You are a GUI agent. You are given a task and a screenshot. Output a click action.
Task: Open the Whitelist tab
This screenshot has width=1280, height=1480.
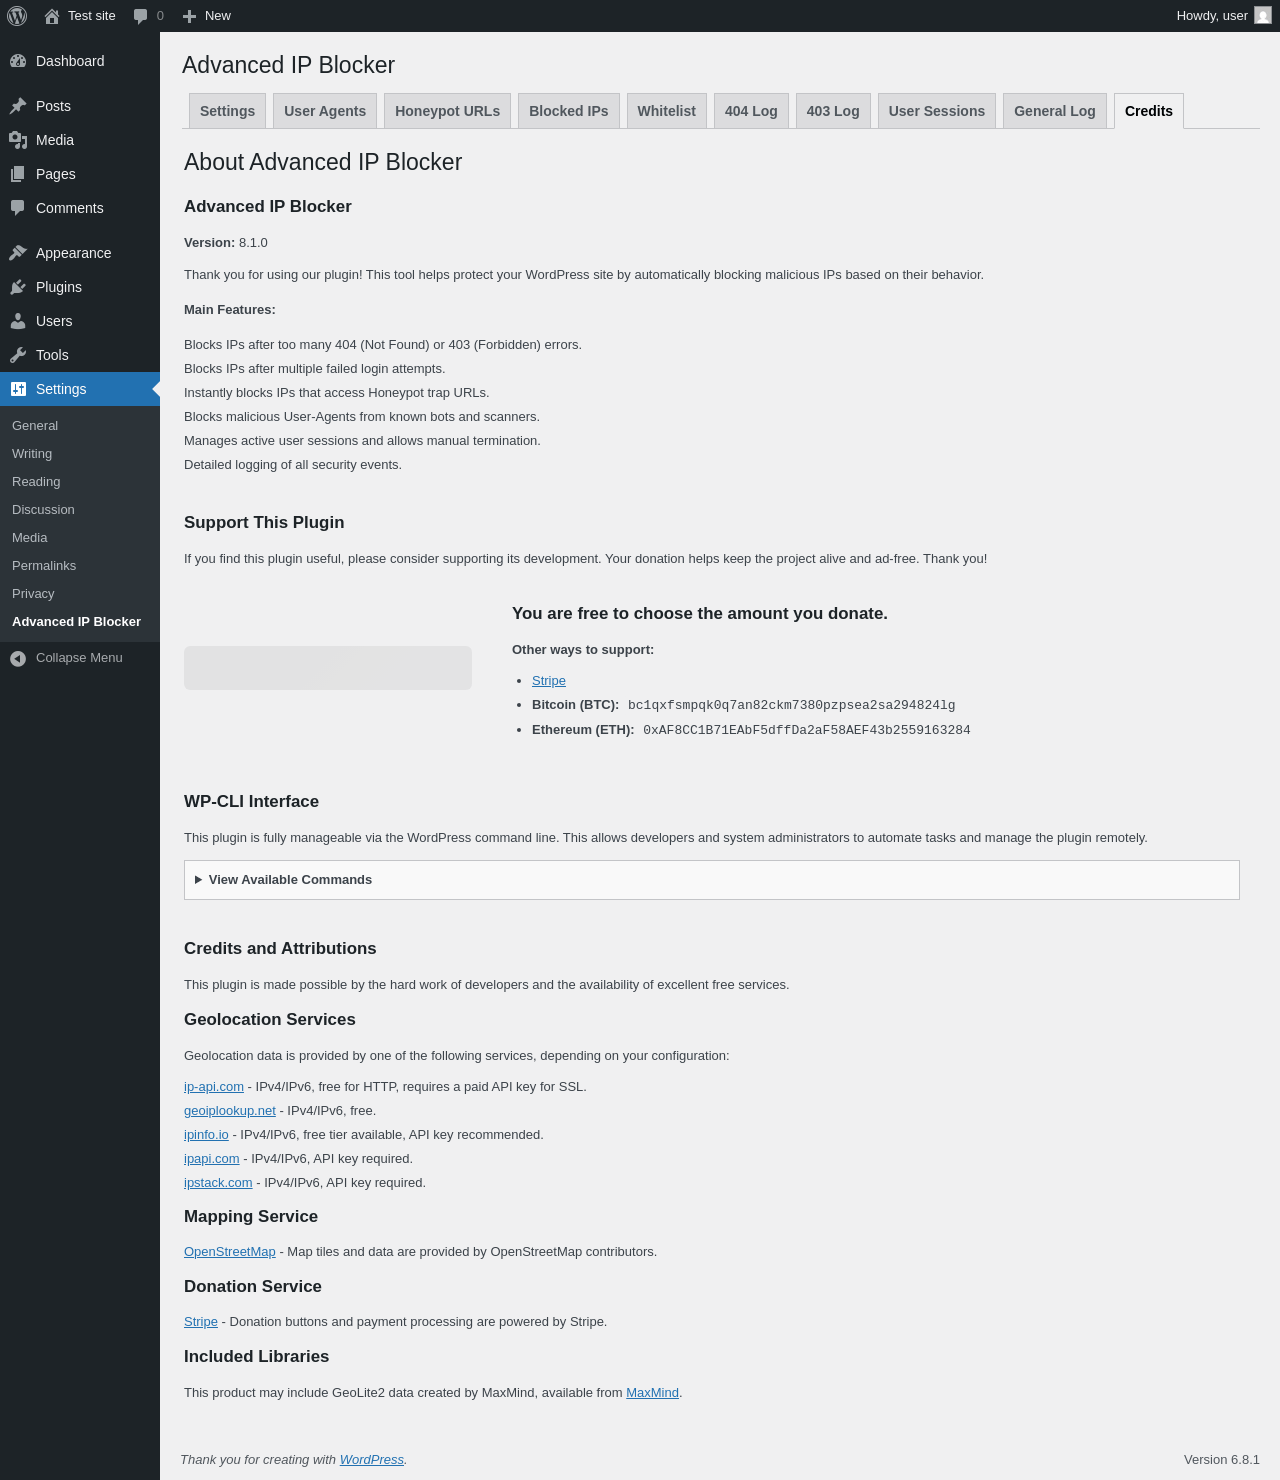click(666, 111)
